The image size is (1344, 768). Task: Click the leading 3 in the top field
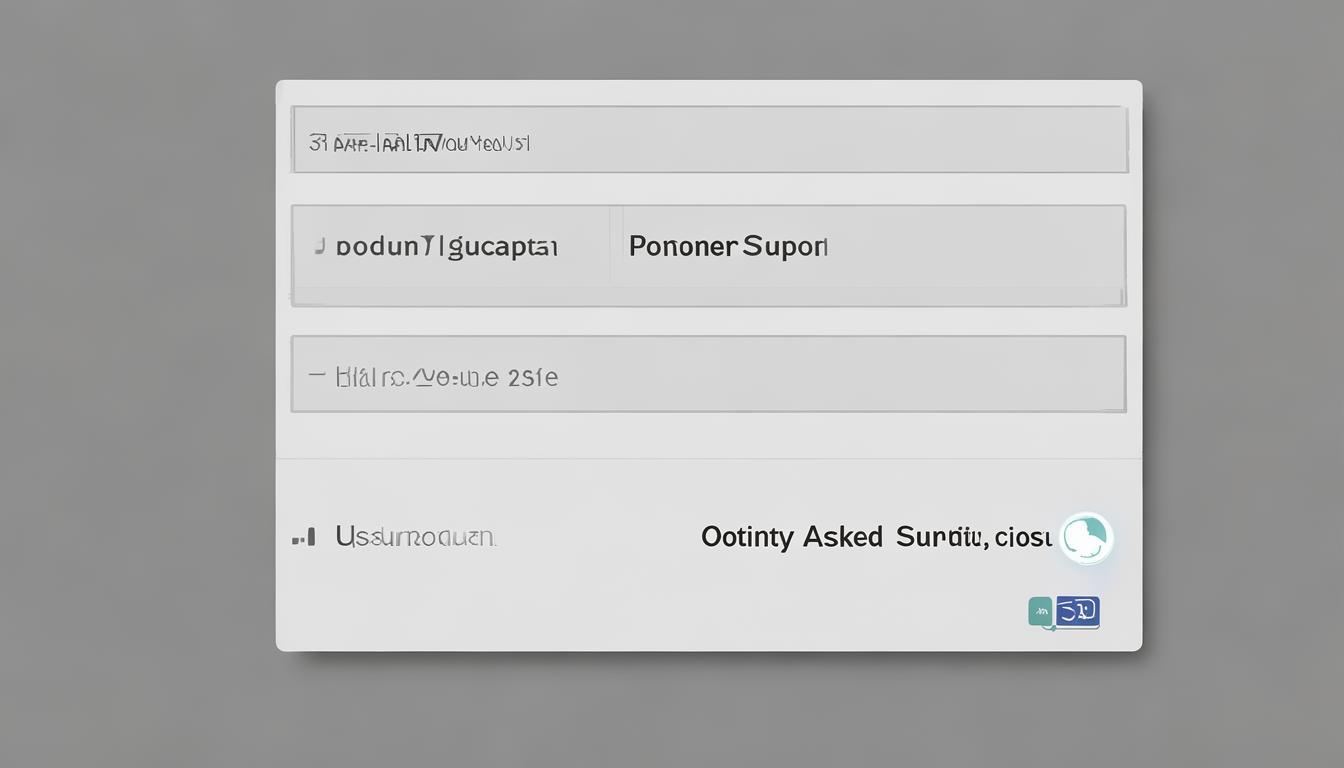[316, 143]
